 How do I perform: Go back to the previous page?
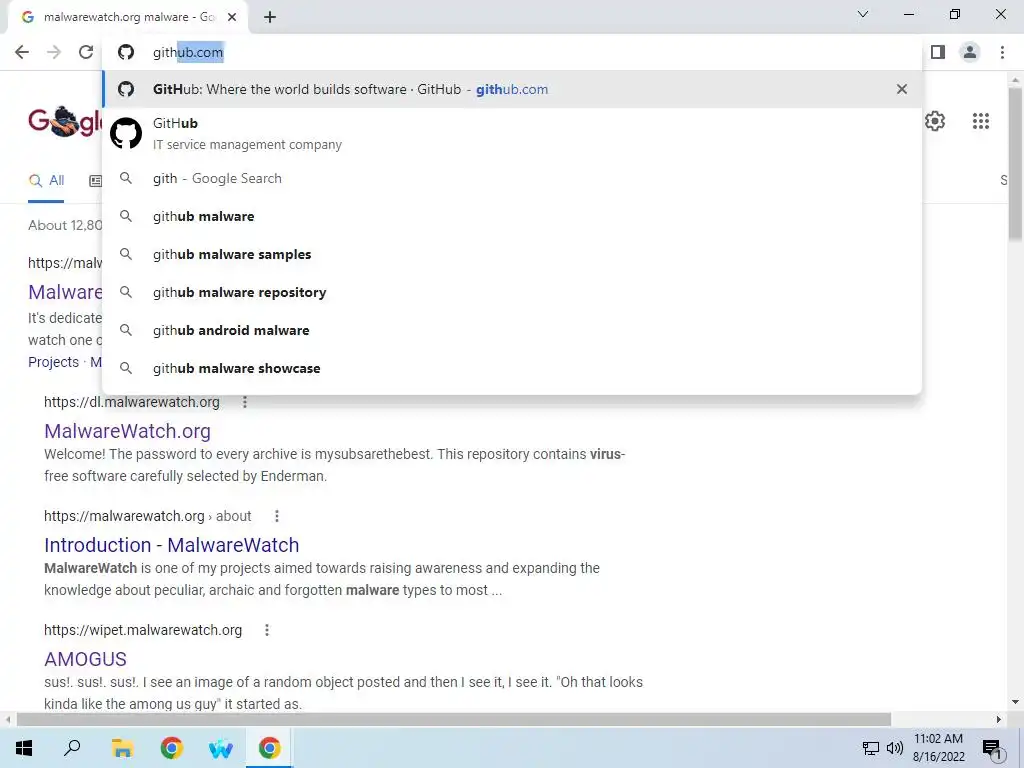tap(22, 52)
